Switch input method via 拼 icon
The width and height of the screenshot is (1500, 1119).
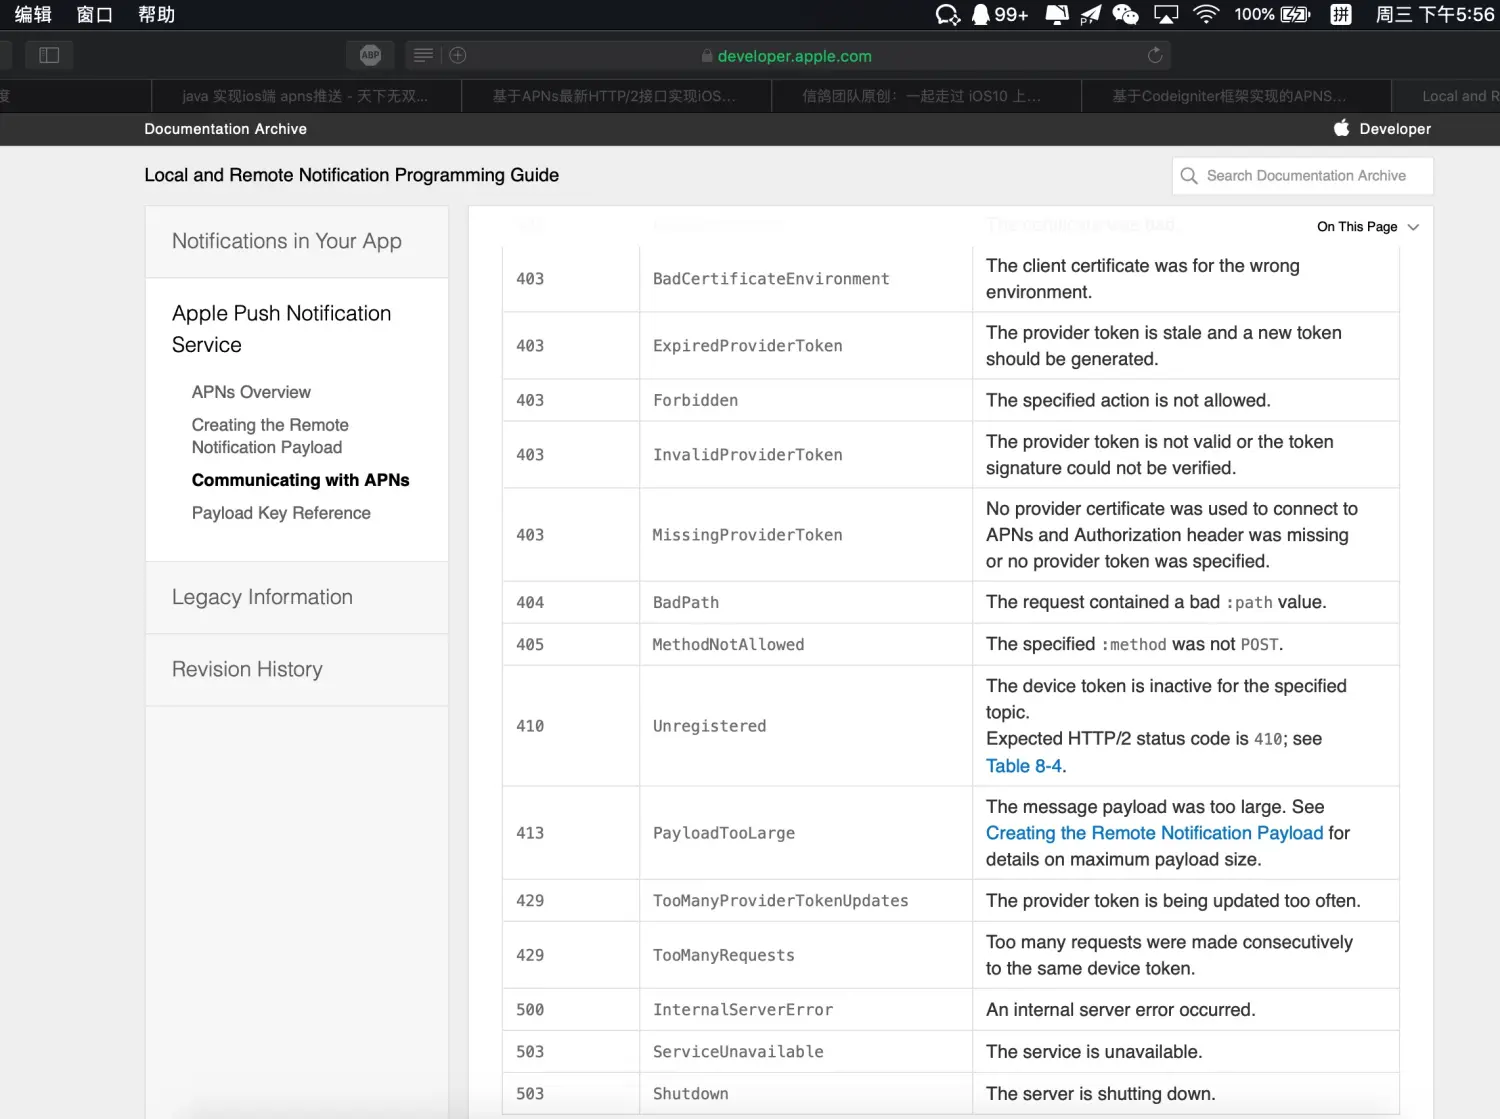tap(1341, 14)
